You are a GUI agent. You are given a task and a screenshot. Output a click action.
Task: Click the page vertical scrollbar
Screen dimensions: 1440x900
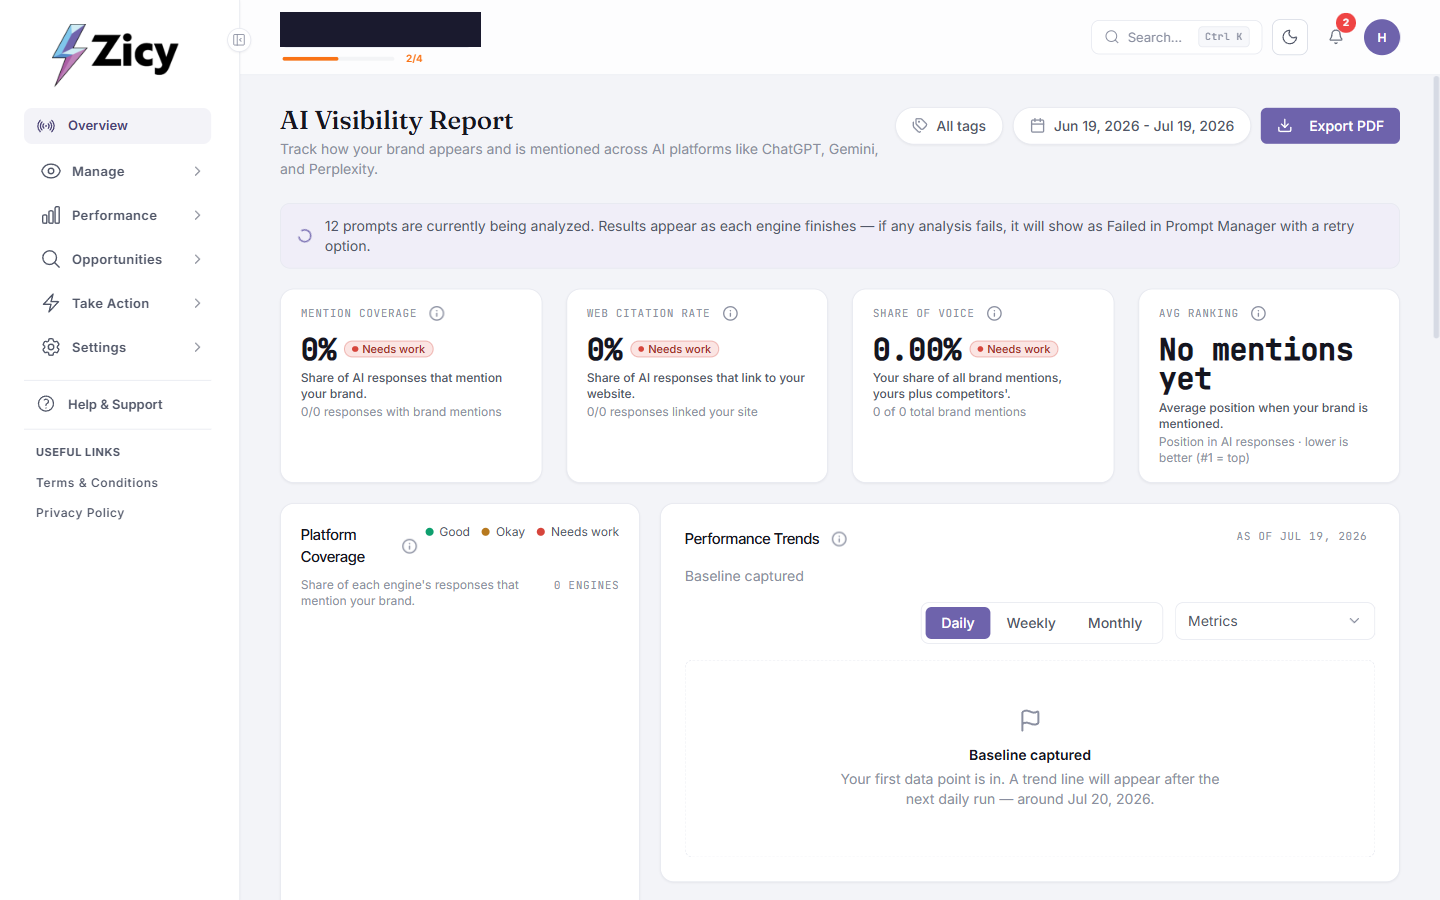(x=1436, y=207)
